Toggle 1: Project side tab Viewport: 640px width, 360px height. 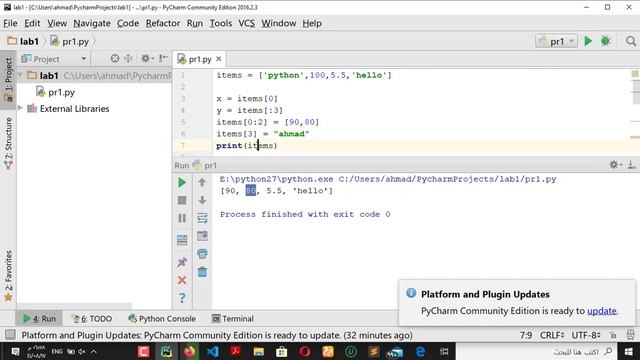click(8, 79)
